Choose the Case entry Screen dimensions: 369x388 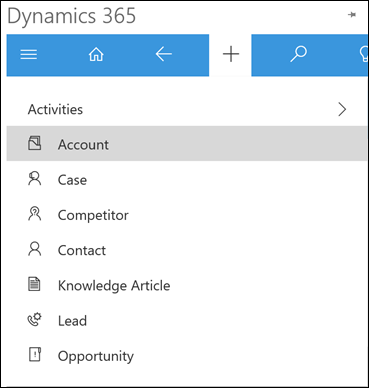pyautogui.click(x=187, y=180)
